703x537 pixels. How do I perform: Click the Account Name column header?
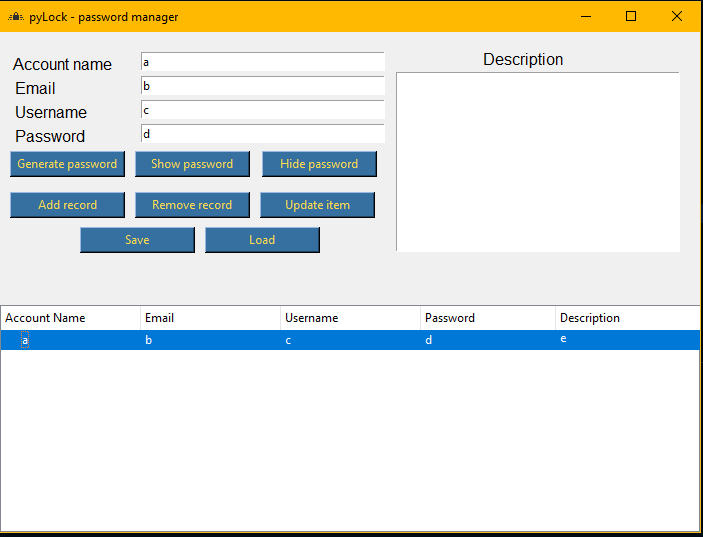point(70,318)
